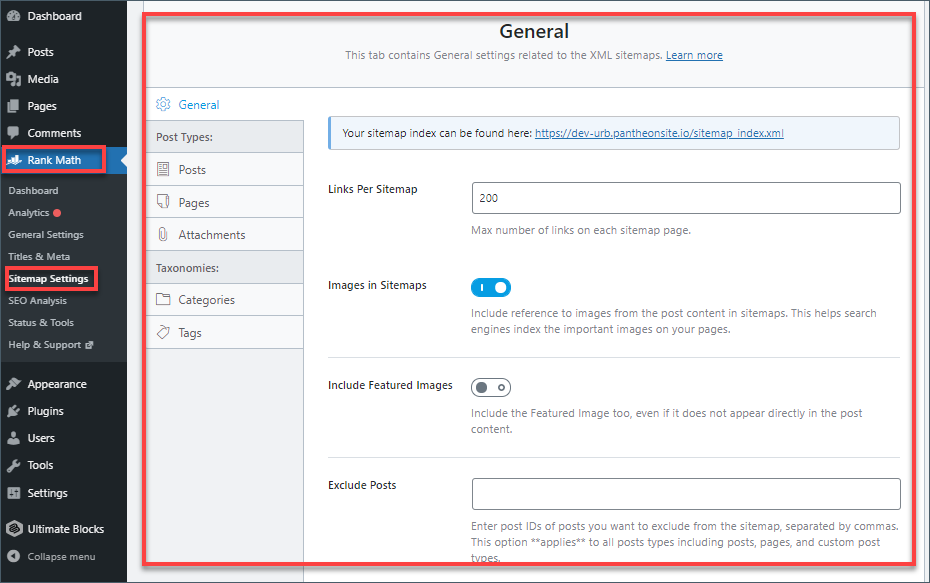Click the Pages icon in admin sidebar
The width and height of the screenshot is (930, 583).
pos(13,106)
